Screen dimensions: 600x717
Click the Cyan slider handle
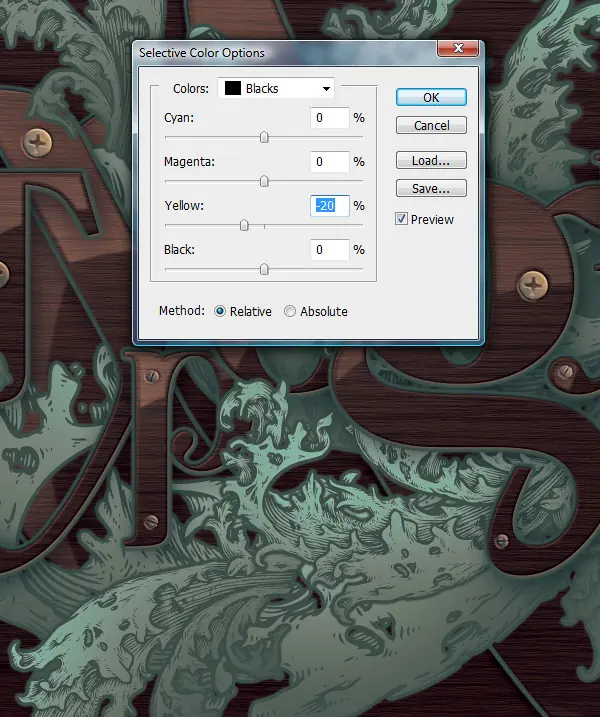tap(264, 137)
